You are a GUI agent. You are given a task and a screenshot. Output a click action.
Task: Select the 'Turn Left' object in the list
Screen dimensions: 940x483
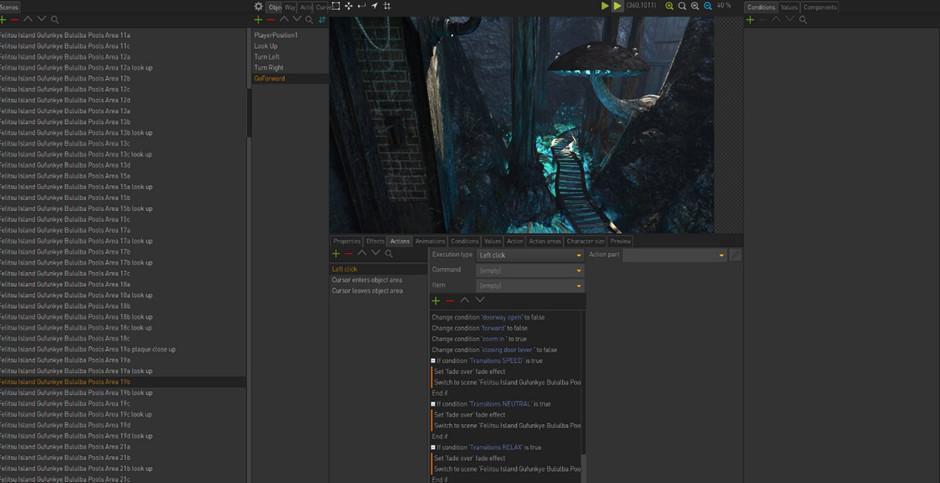[267, 57]
